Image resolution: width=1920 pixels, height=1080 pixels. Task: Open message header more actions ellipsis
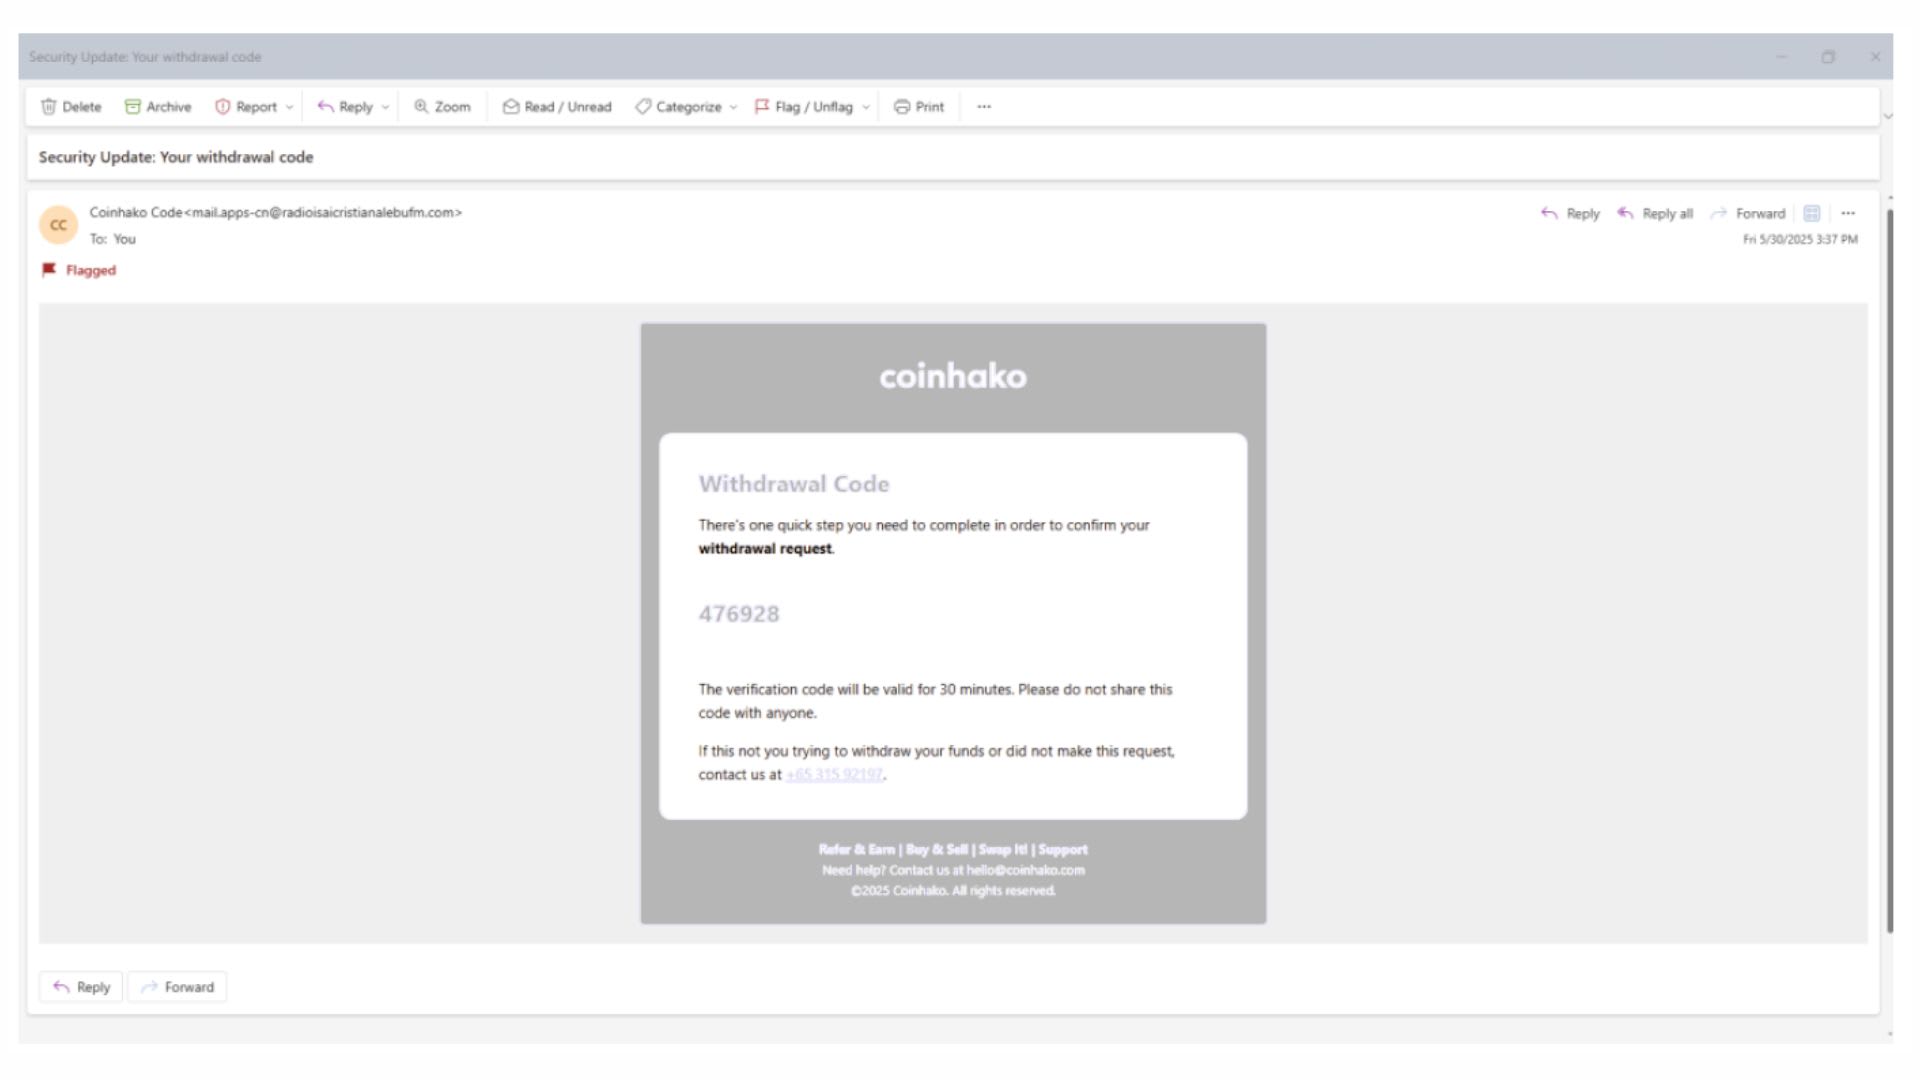point(1848,214)
